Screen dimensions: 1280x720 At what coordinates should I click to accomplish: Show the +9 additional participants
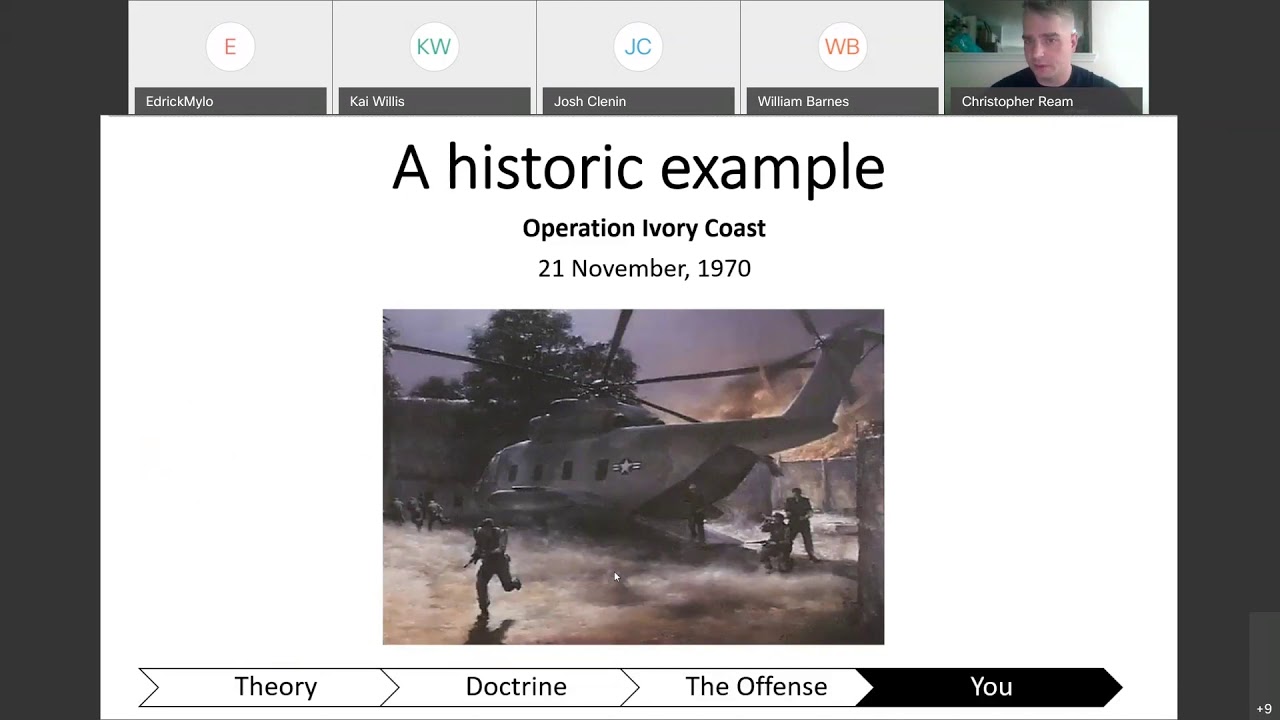pos(1264,709)
